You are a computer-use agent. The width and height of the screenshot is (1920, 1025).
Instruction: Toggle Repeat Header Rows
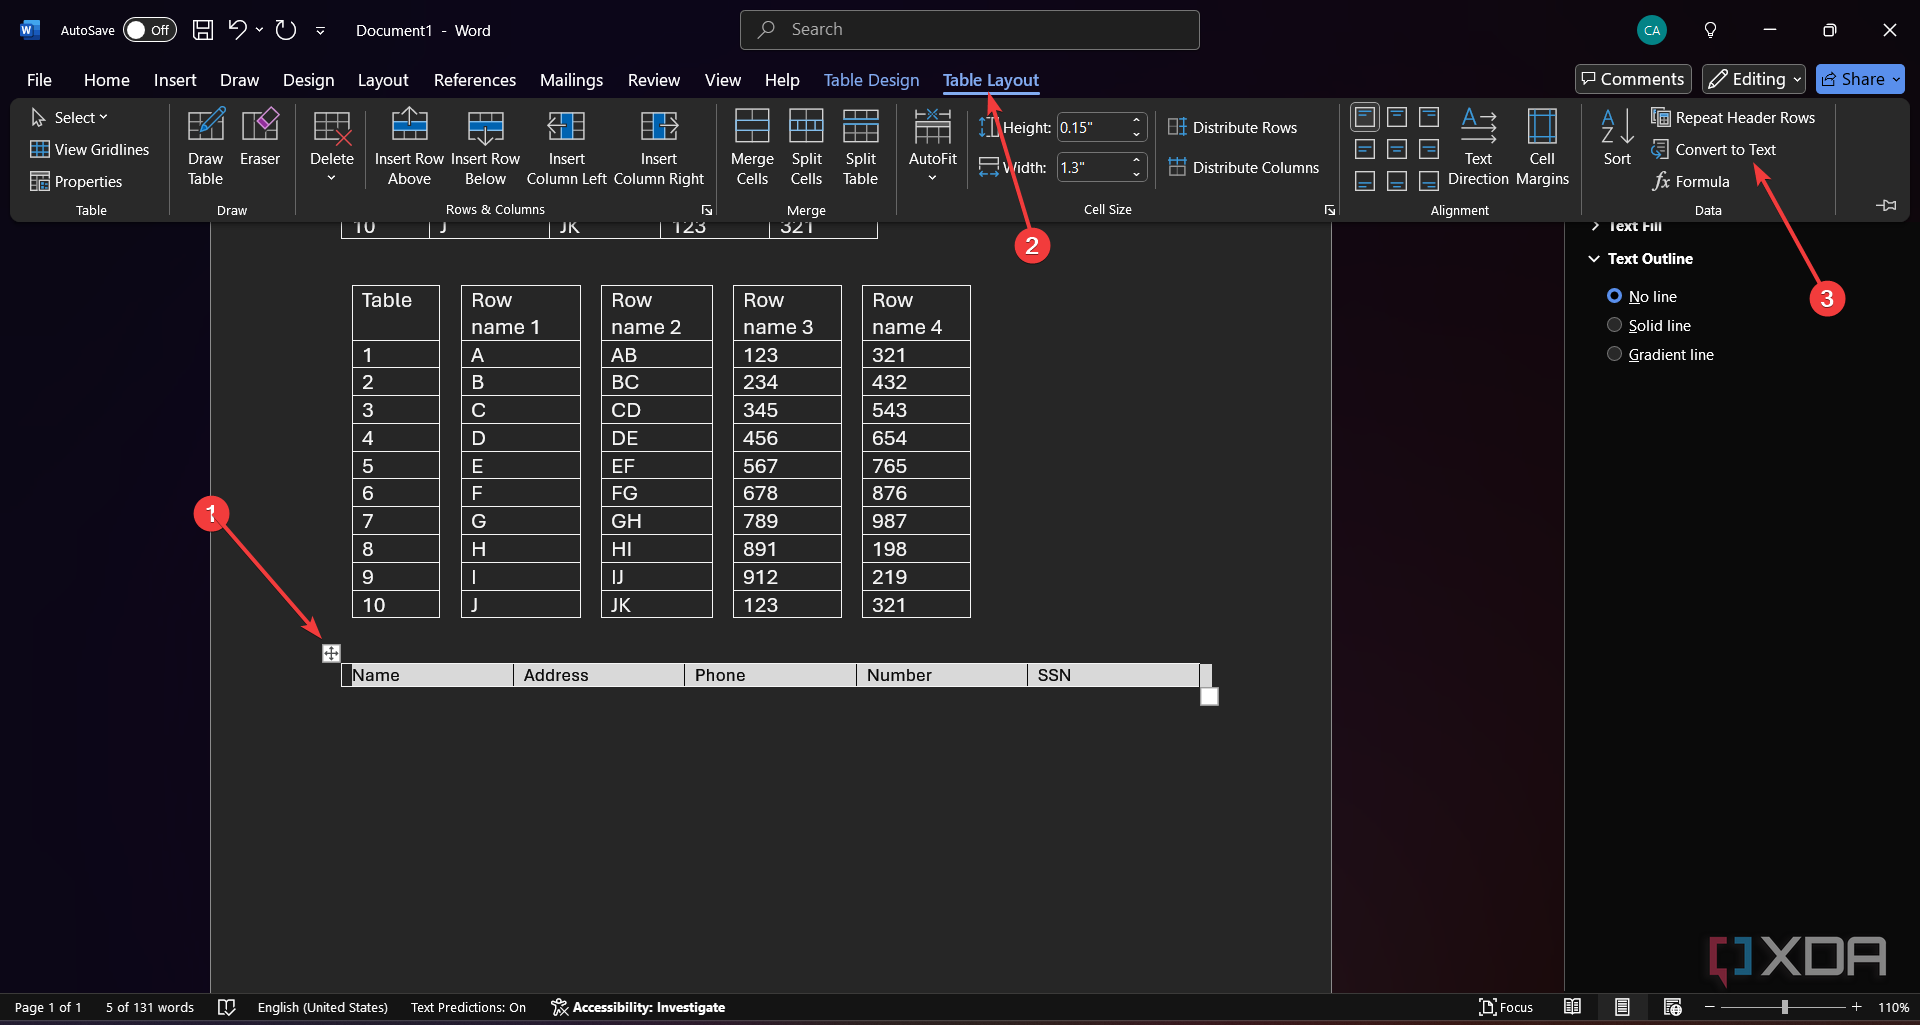pyautogui.click(x=1733, y=117)
